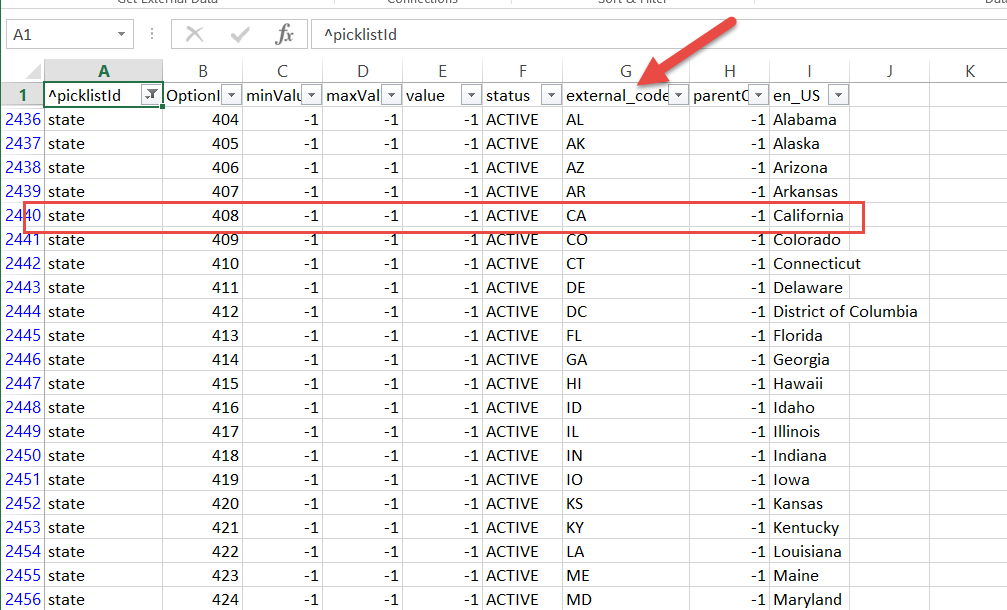Open the external_code column filter dropdown
The image size is (1007, 610).
coord(678,95)
